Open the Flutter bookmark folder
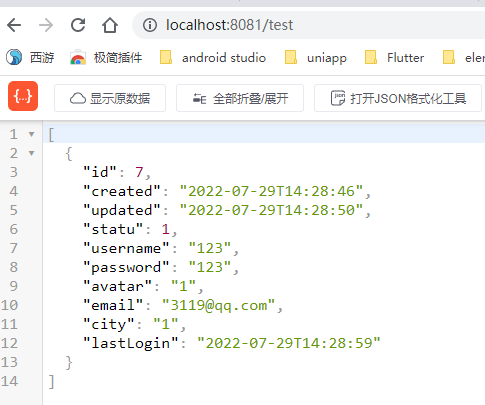 [394, 58]
